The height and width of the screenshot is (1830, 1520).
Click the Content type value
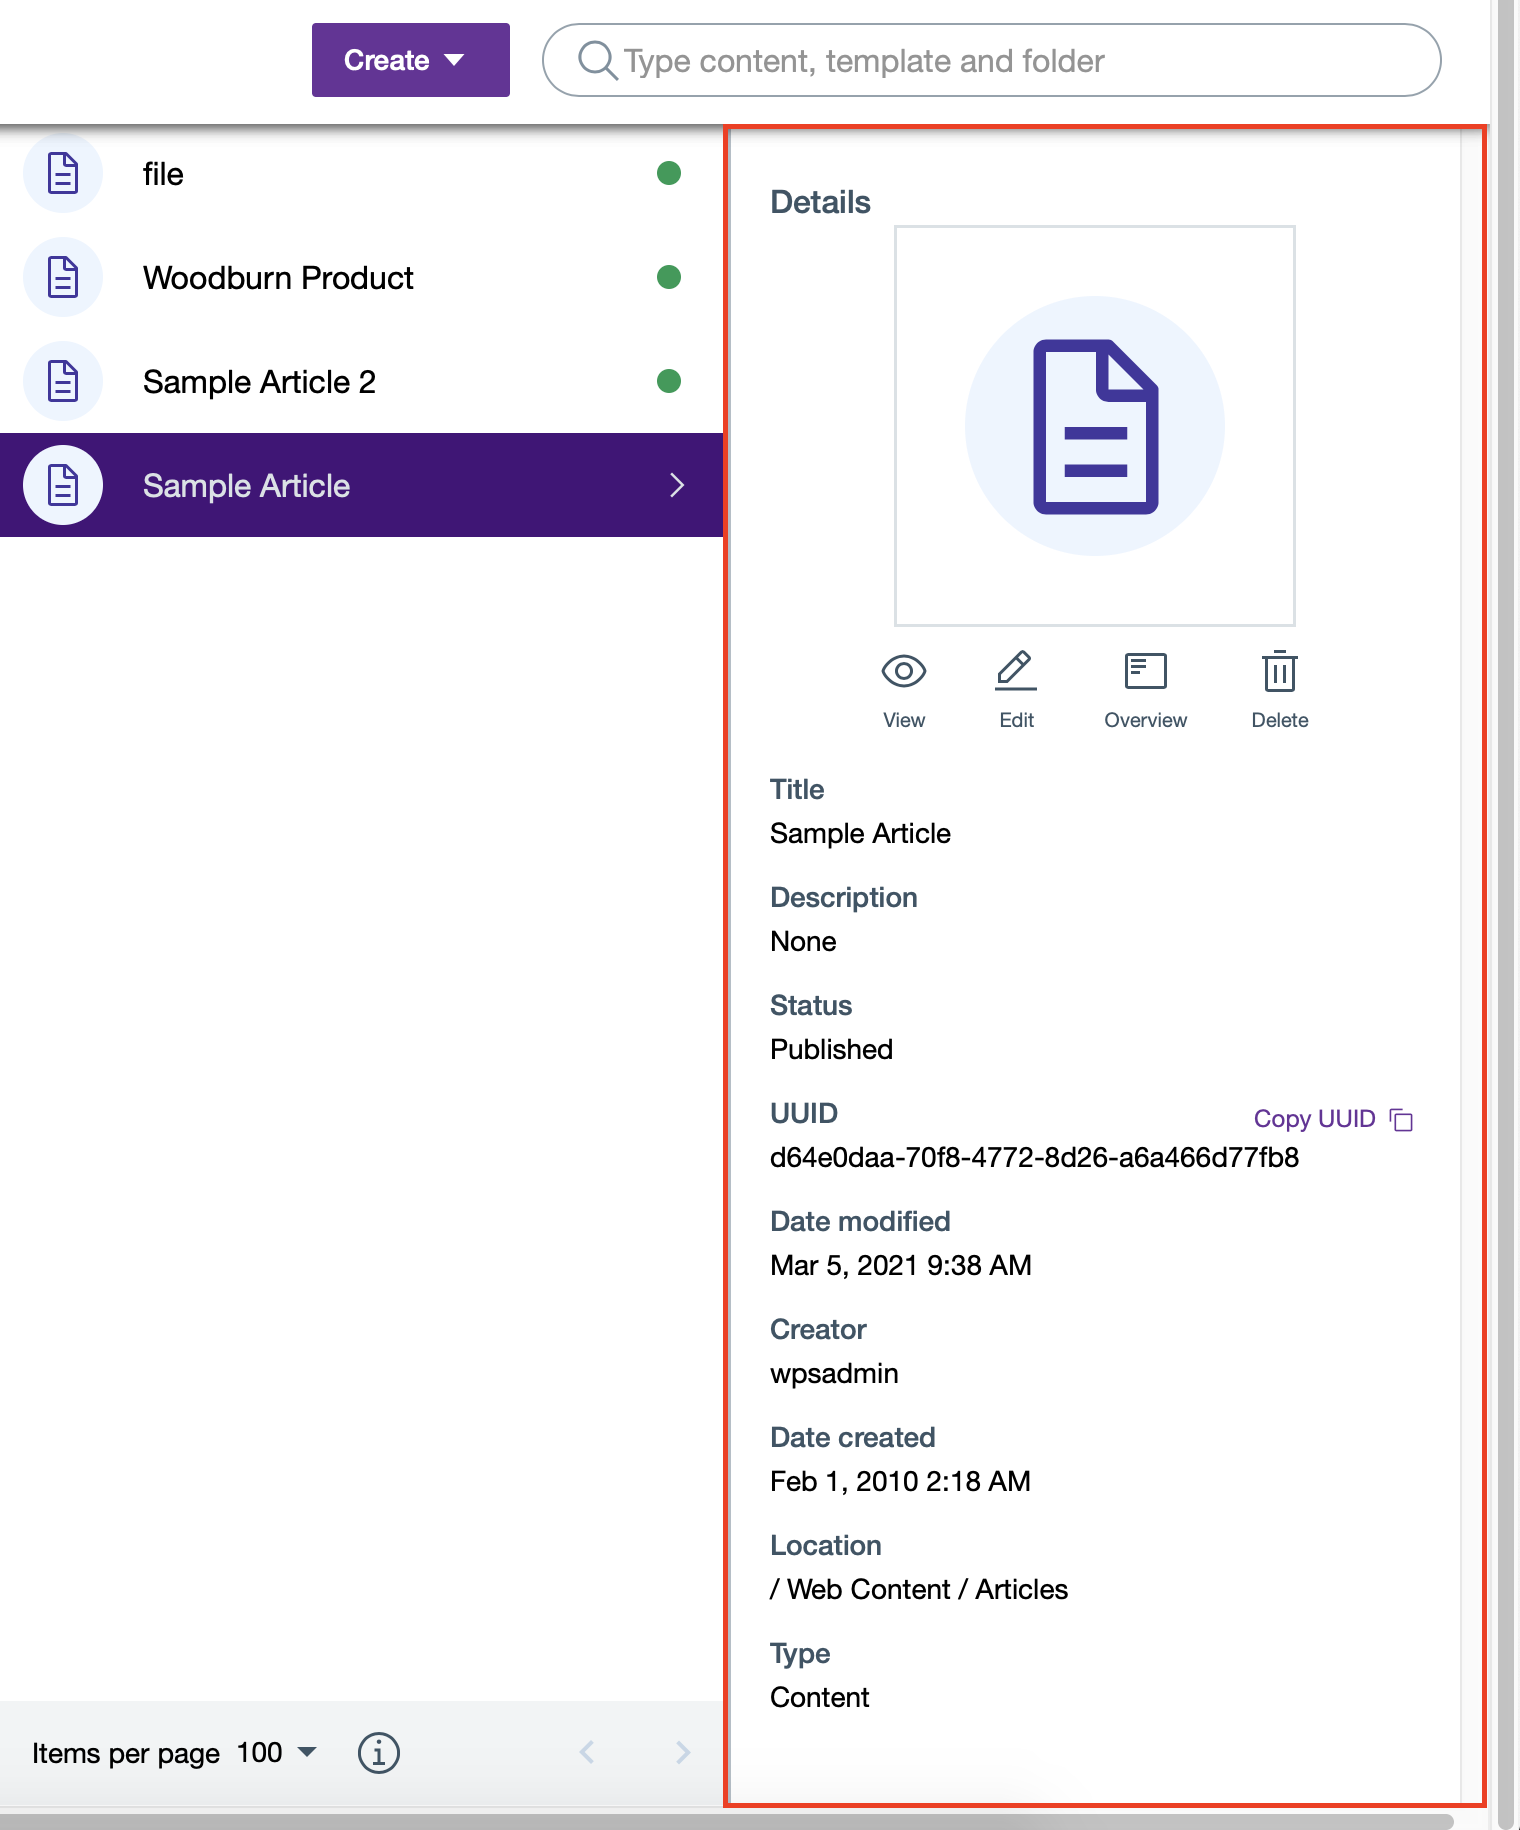coord(819,1698)
